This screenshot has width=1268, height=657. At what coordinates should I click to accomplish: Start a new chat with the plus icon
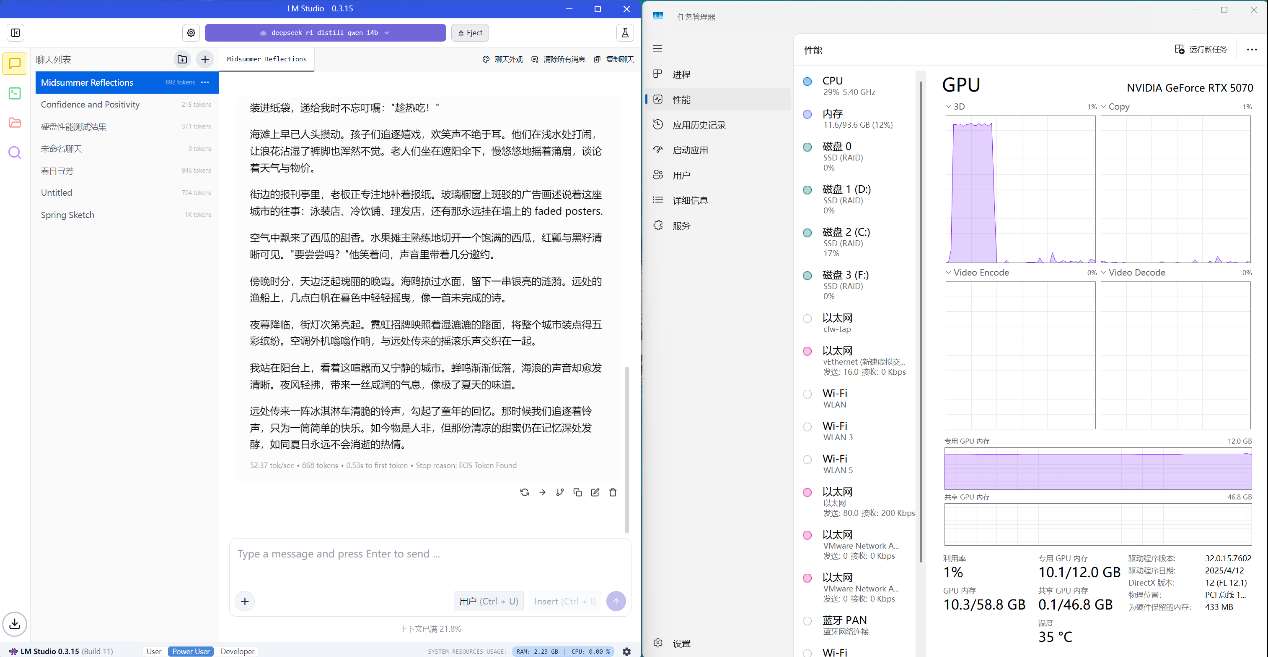[204, 60]
